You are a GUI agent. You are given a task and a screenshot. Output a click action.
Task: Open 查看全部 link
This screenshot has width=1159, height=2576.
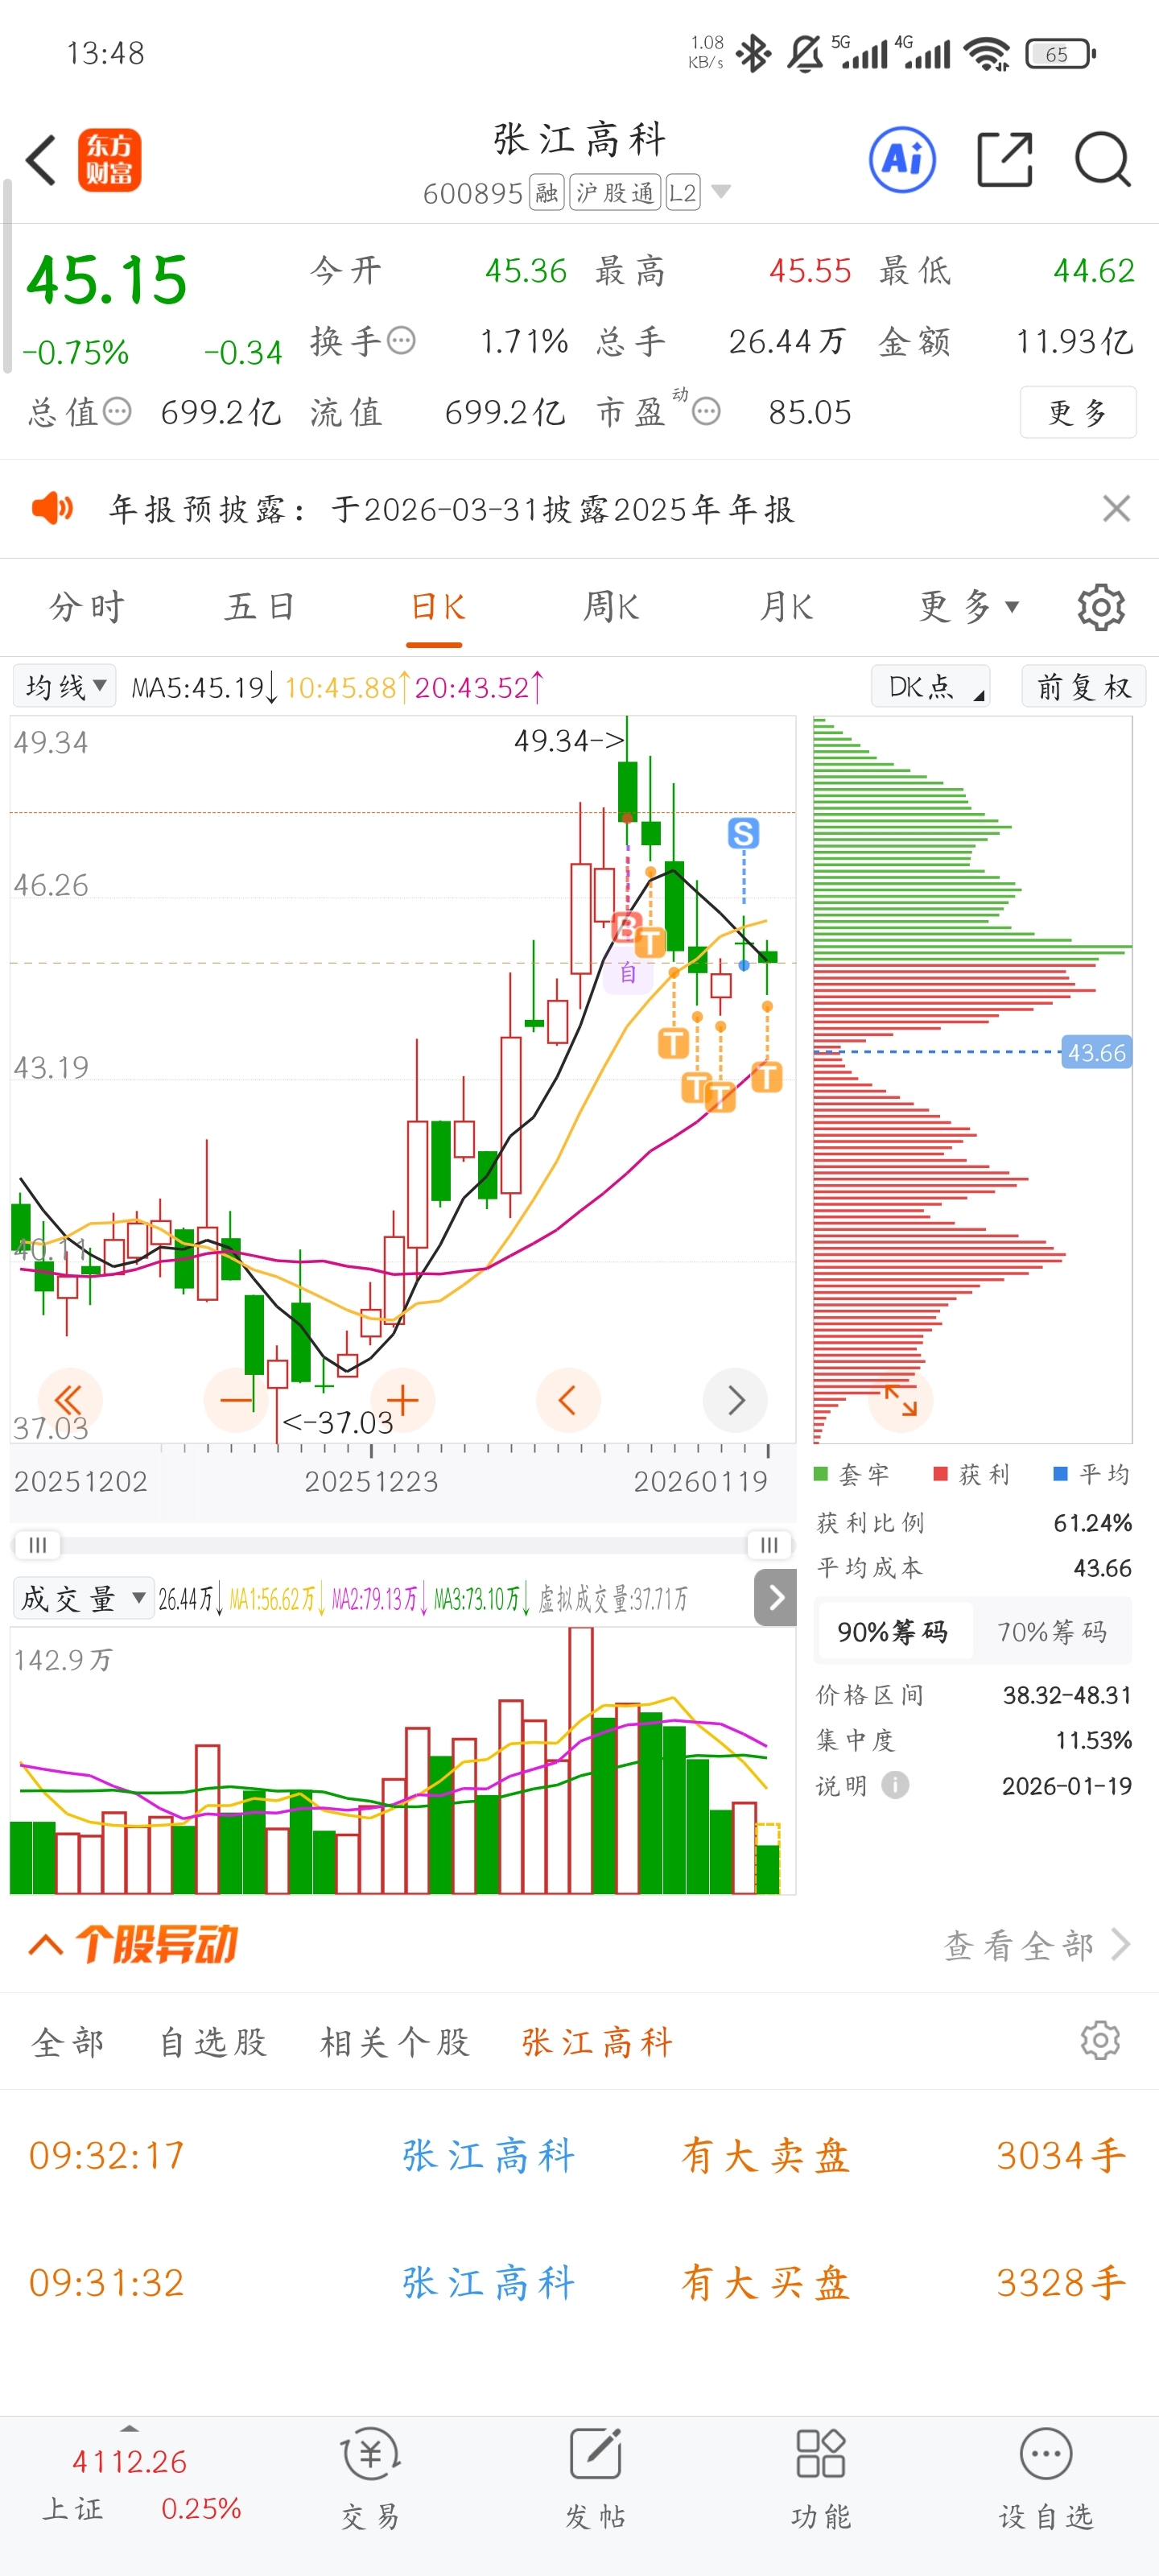click(1037, 1945)
